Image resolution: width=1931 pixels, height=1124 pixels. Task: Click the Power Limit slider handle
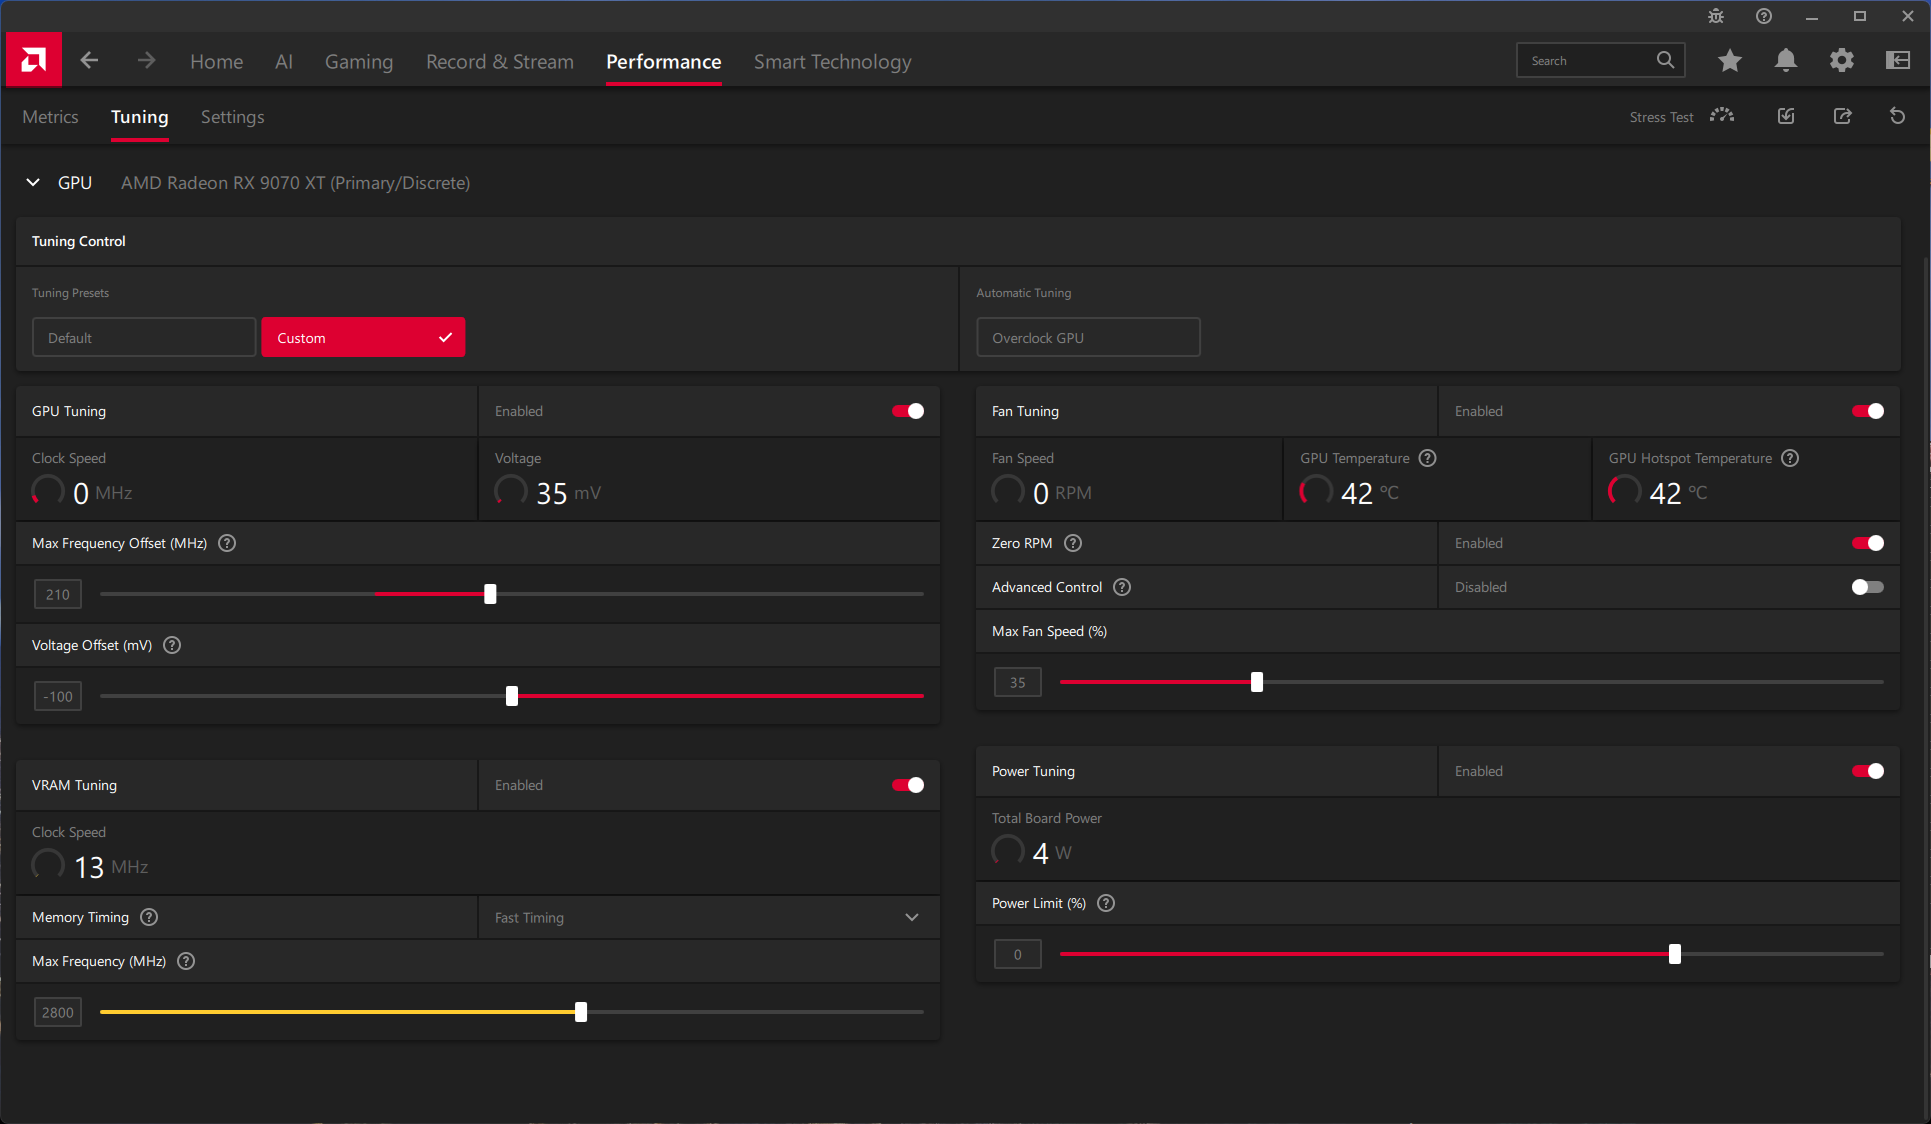coord(1675,954)
